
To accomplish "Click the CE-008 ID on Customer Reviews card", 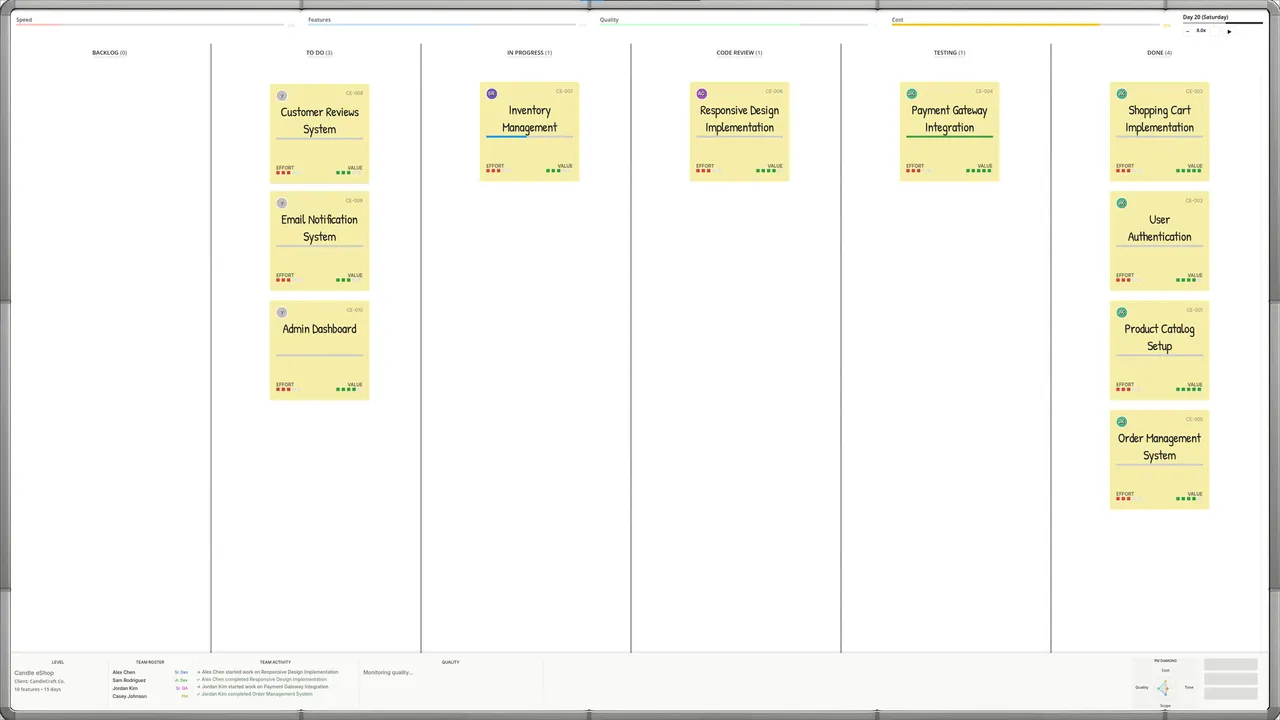I will (x=355, y=93).
